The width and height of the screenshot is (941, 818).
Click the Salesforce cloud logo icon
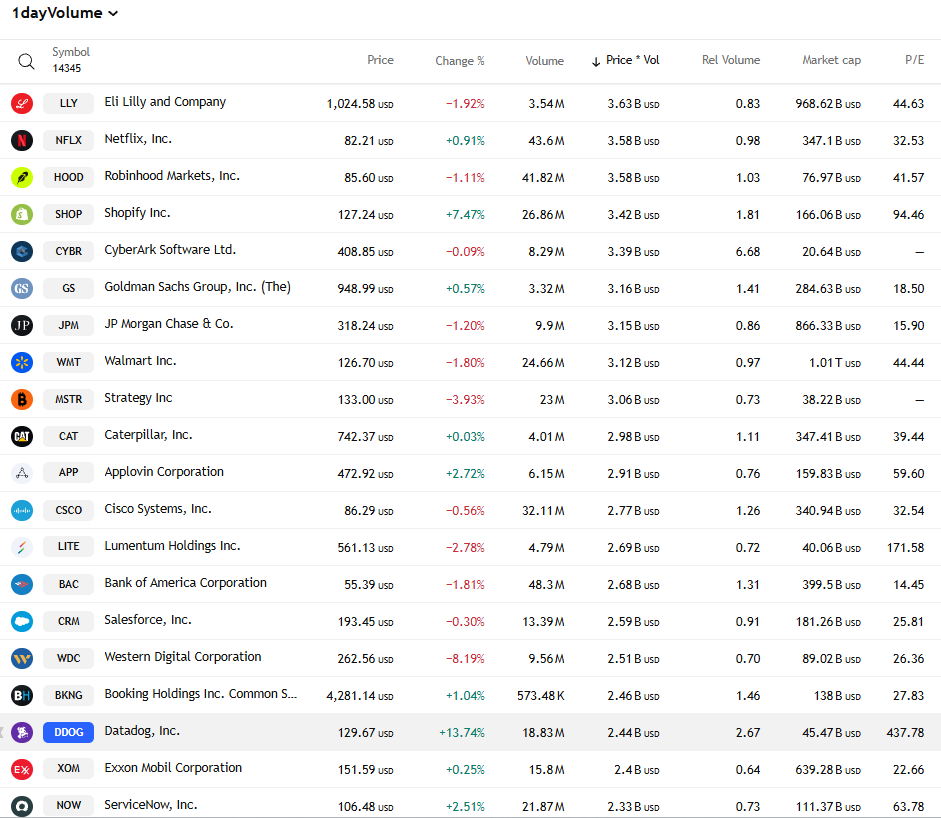(22, 622)
